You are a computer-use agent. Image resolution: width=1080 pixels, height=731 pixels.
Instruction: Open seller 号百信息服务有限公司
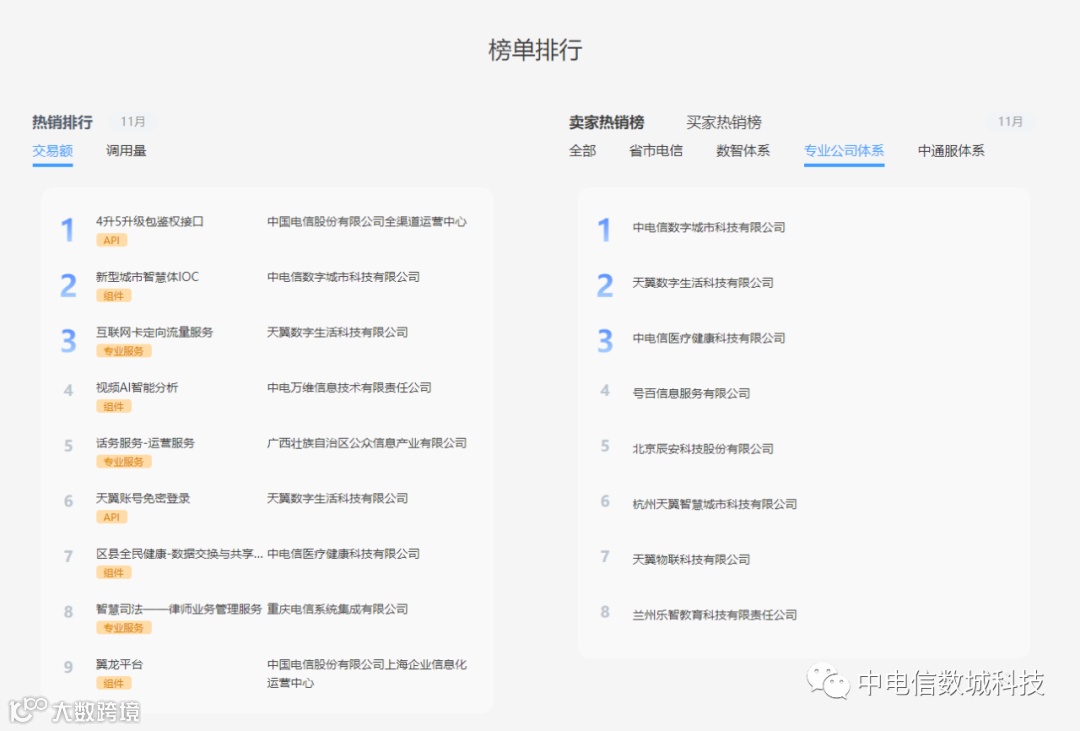point(691,393)
